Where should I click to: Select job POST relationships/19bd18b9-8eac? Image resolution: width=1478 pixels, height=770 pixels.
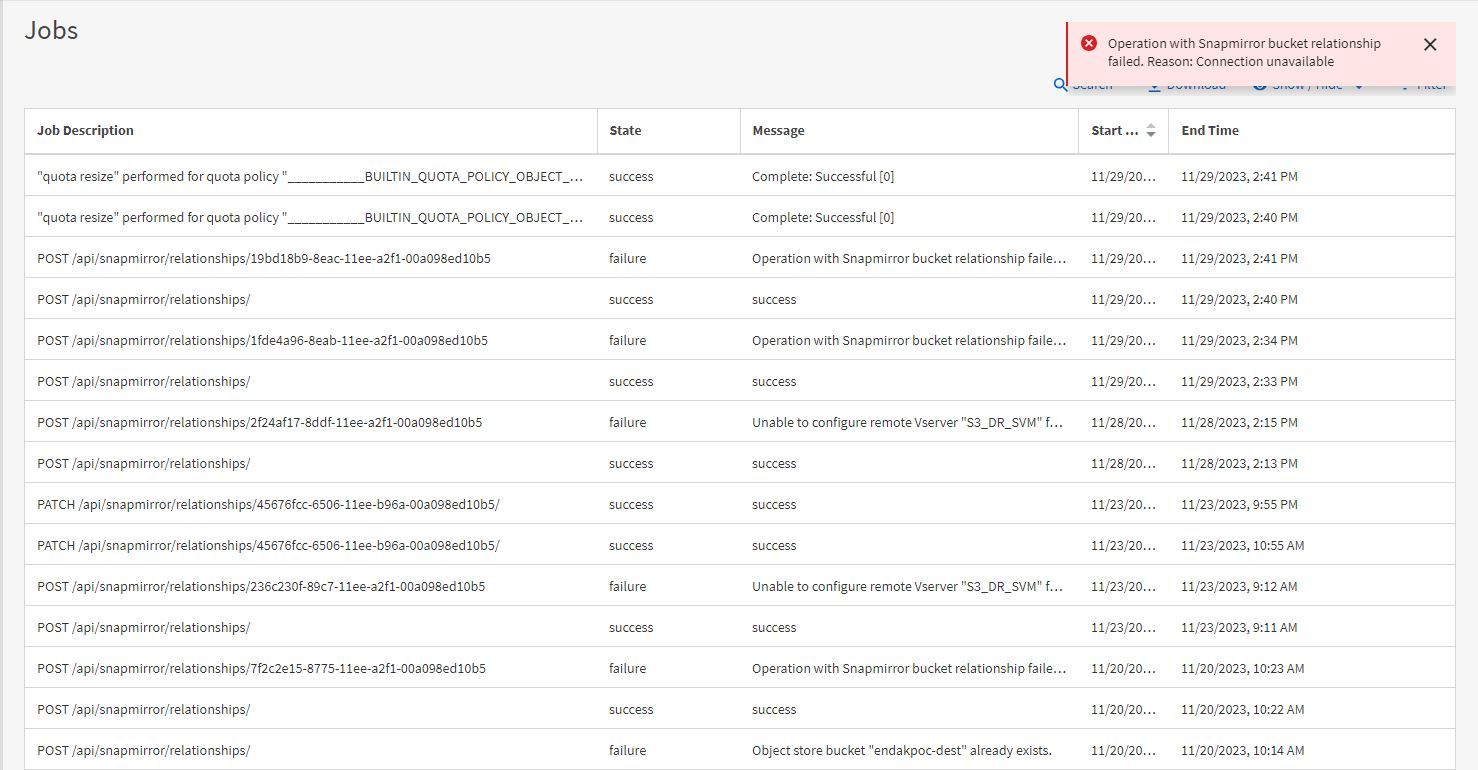263,258
